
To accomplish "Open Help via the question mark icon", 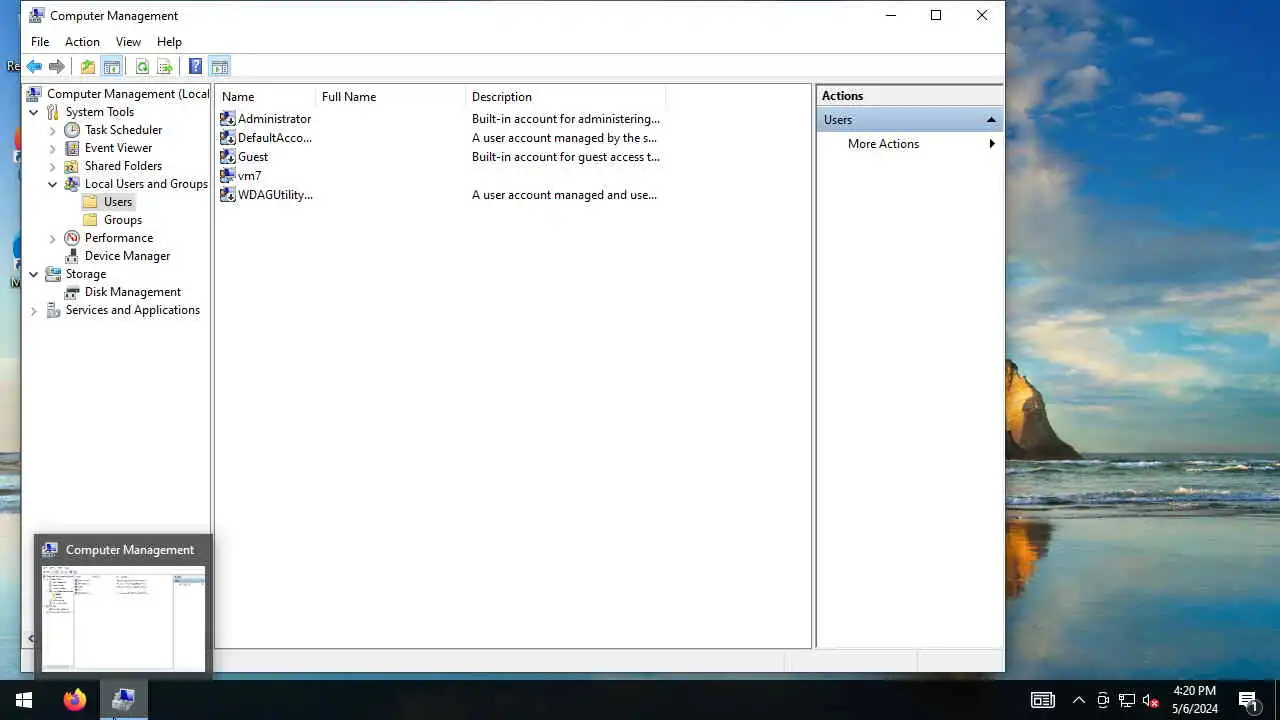I will 195,67.
